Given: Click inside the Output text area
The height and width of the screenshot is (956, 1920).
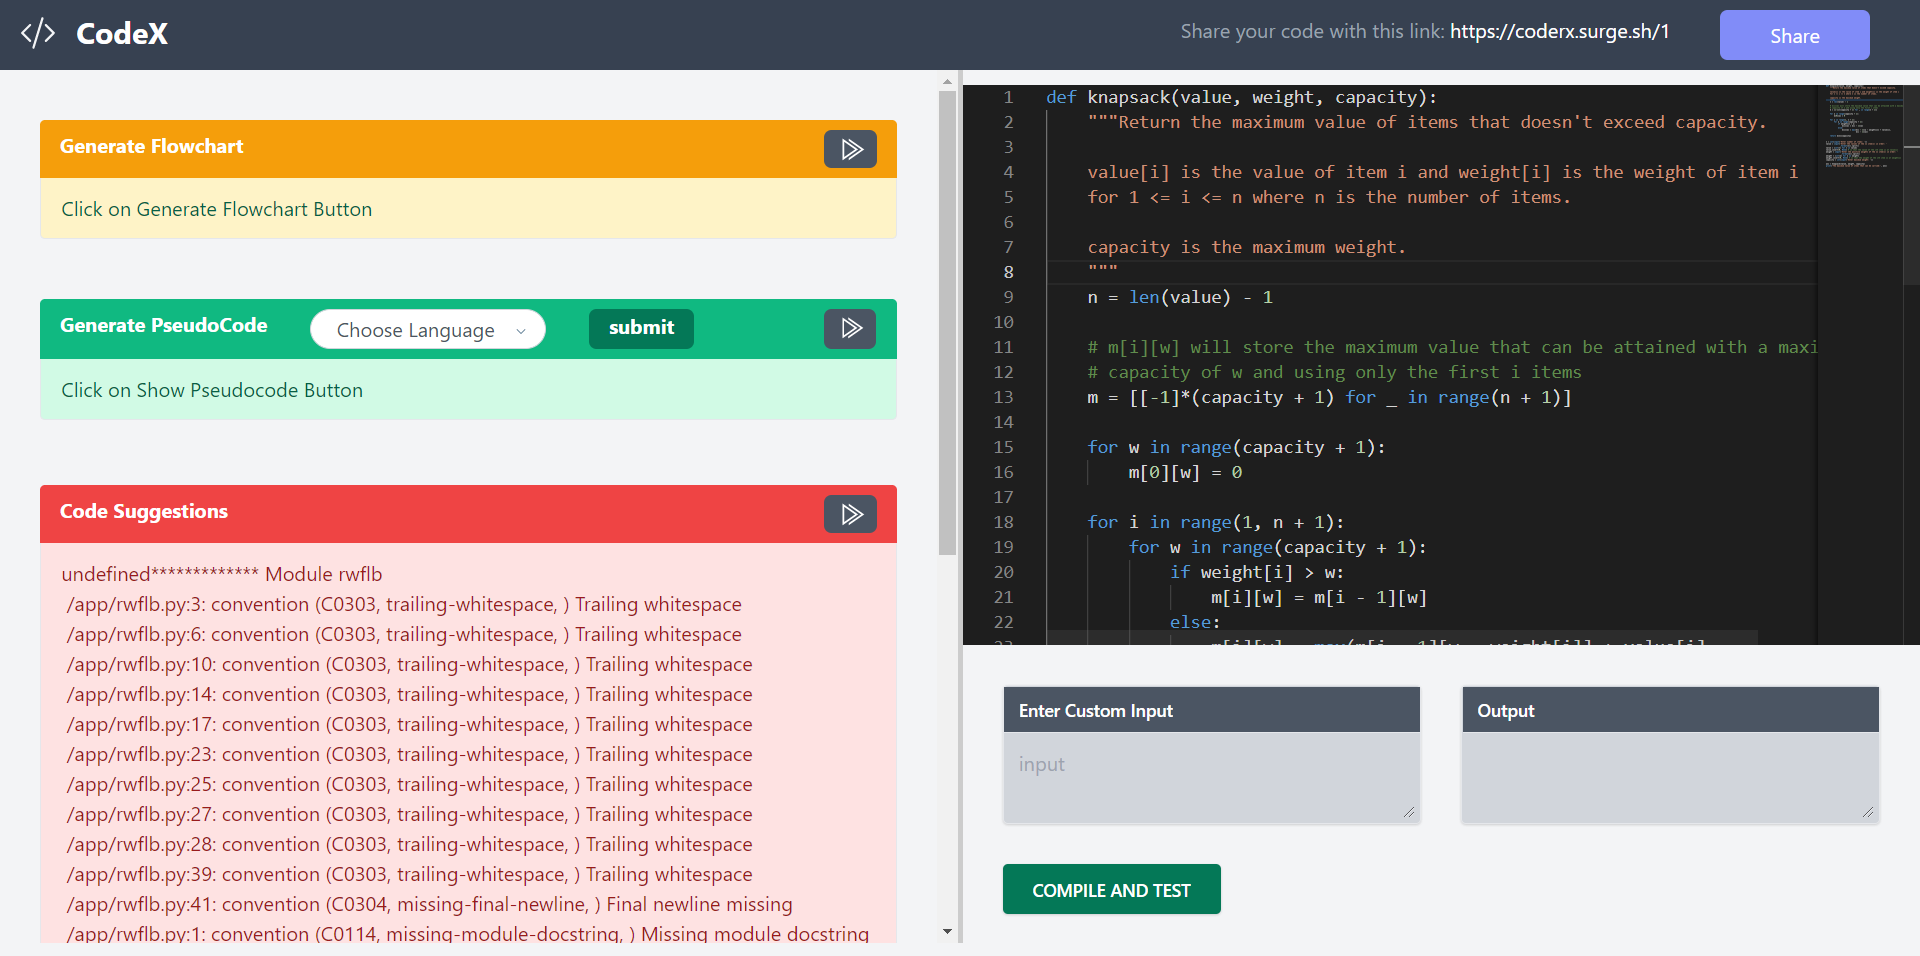Looking at the screenshot, I should [x=1670, y=778].
